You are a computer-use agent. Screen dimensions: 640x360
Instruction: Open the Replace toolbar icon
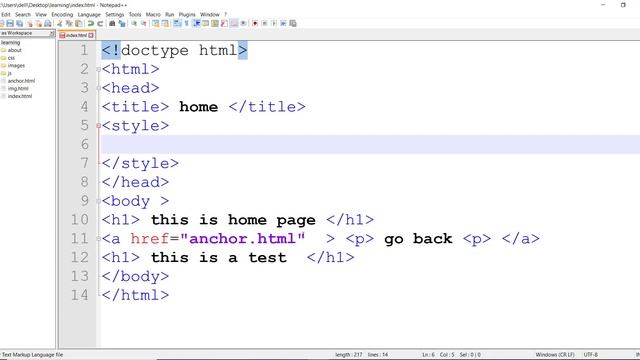click(122, 23)
